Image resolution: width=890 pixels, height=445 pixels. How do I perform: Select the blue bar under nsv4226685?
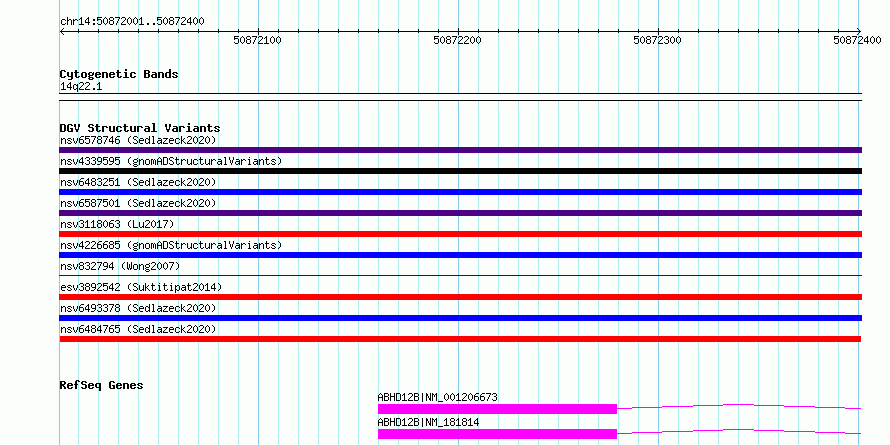[x=460, y=255]
